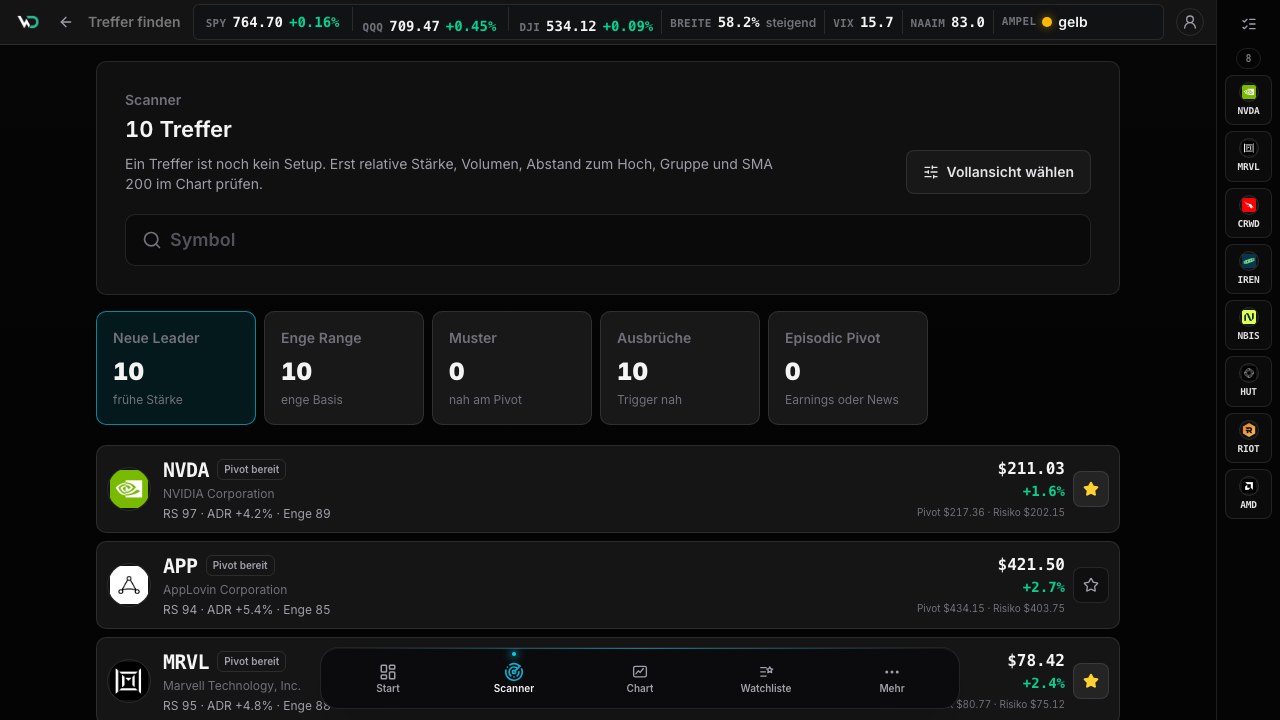This screenshot has width=1280, height=720.
Task: Open Mehr menu in bottom navigation
Action: (892, 679)
